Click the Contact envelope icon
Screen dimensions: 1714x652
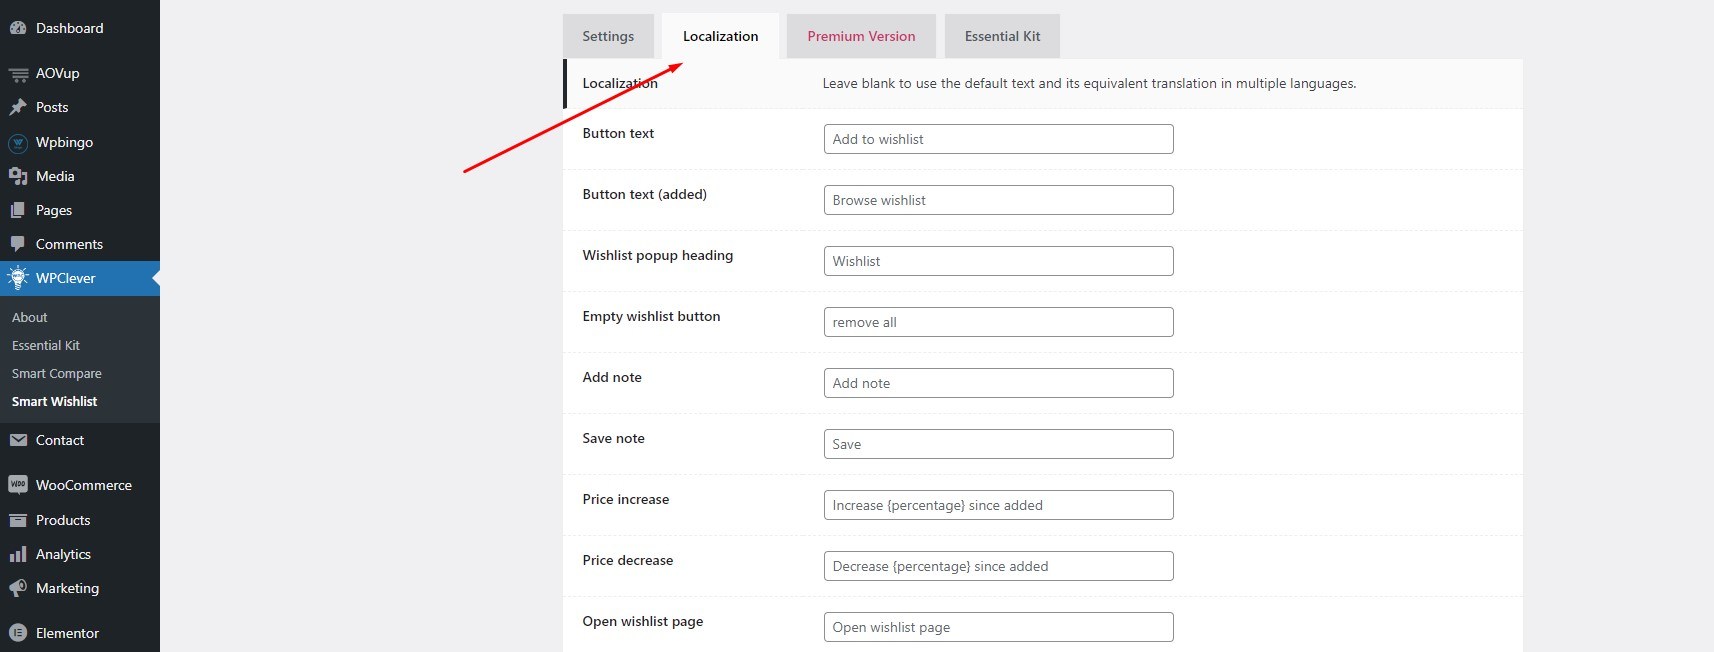[18, 440]
